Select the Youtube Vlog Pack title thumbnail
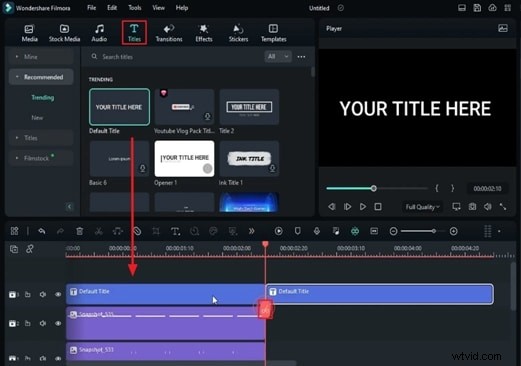 [x=184, y=107]
